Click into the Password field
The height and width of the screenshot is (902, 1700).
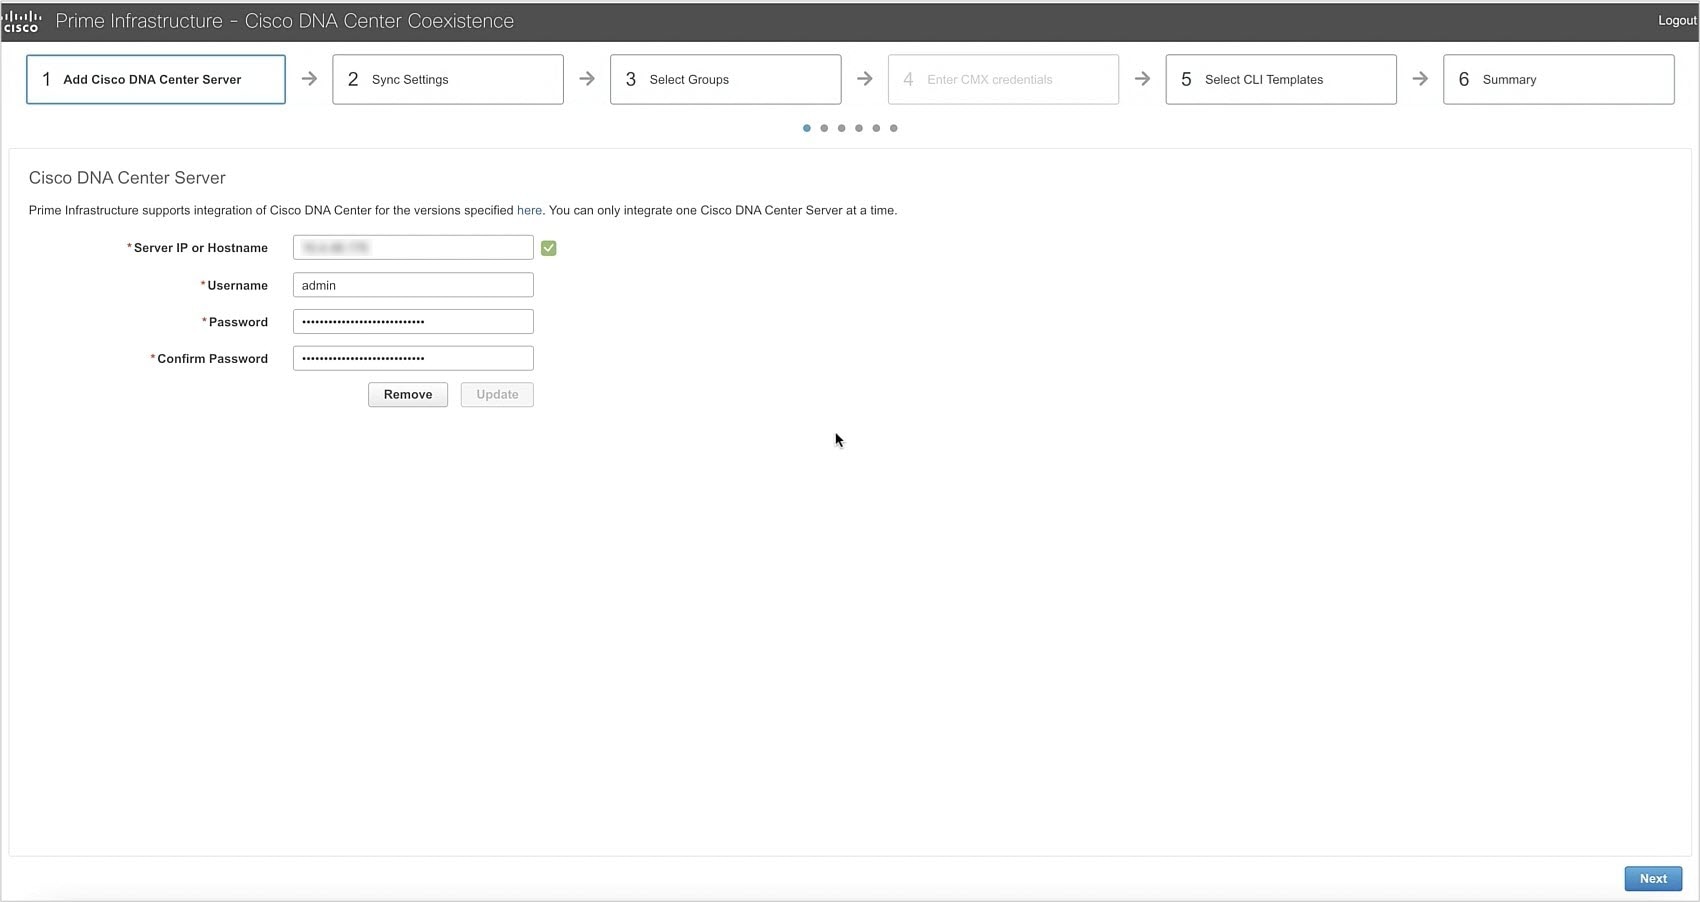[x=413, y=321]
